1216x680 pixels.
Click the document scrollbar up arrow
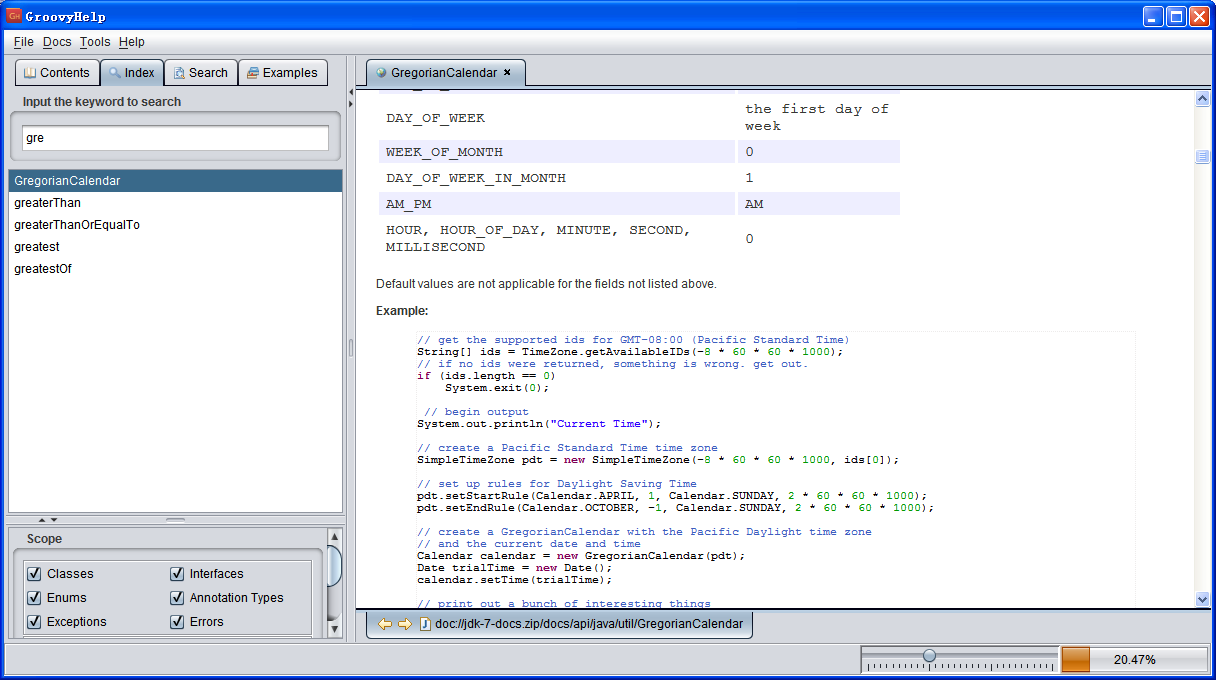coord(1202,98)
